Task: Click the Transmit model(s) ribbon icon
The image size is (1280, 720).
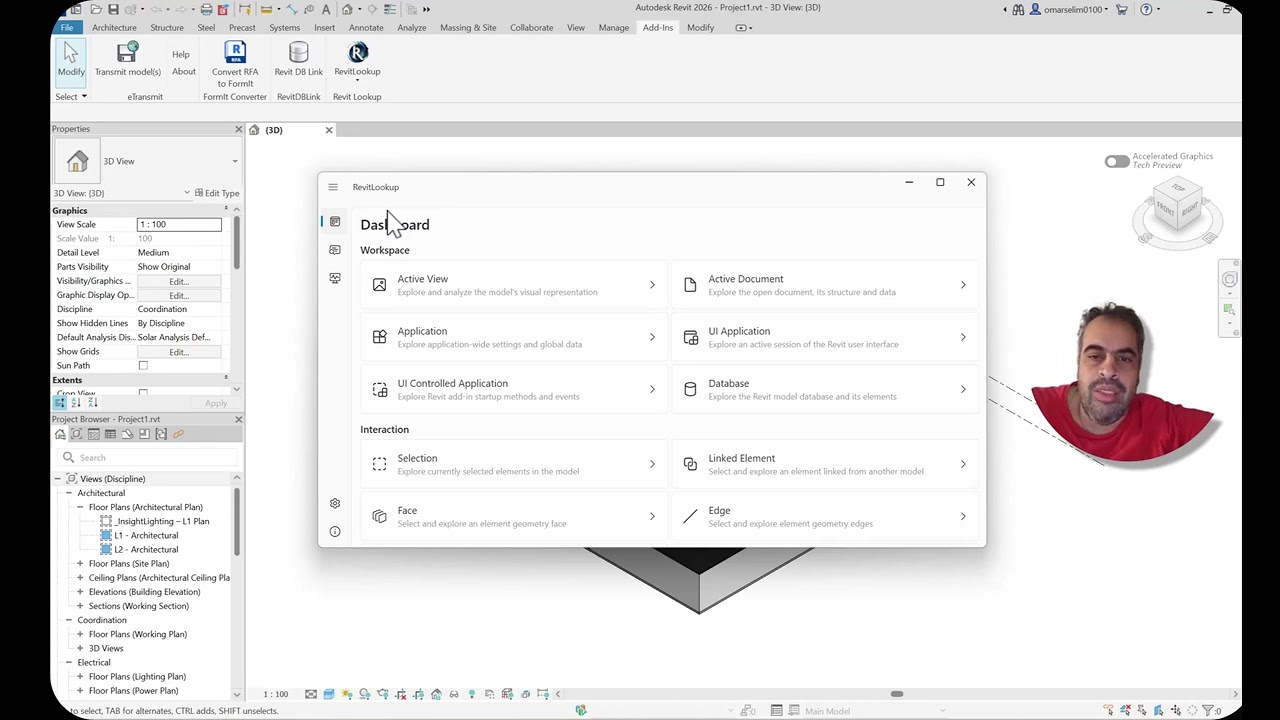Action: point(127,53)
